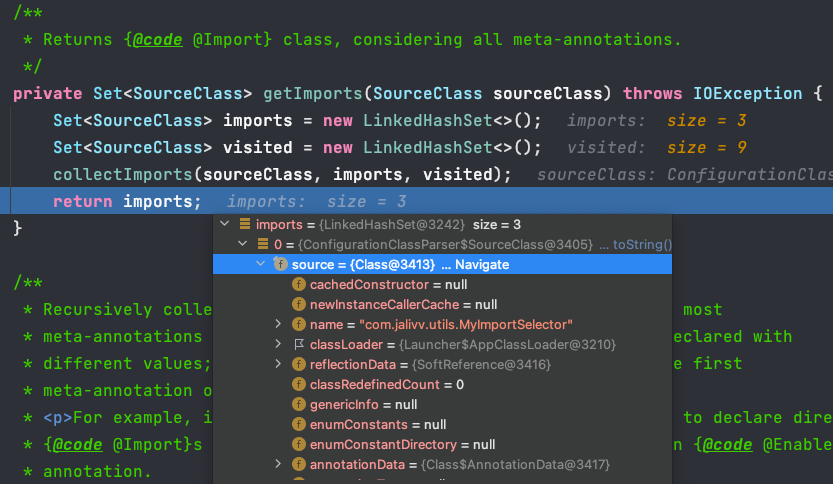833x484 pixels.
Task: Click the 'visited: size = 9' inline hint
Action: click(657, 147)
